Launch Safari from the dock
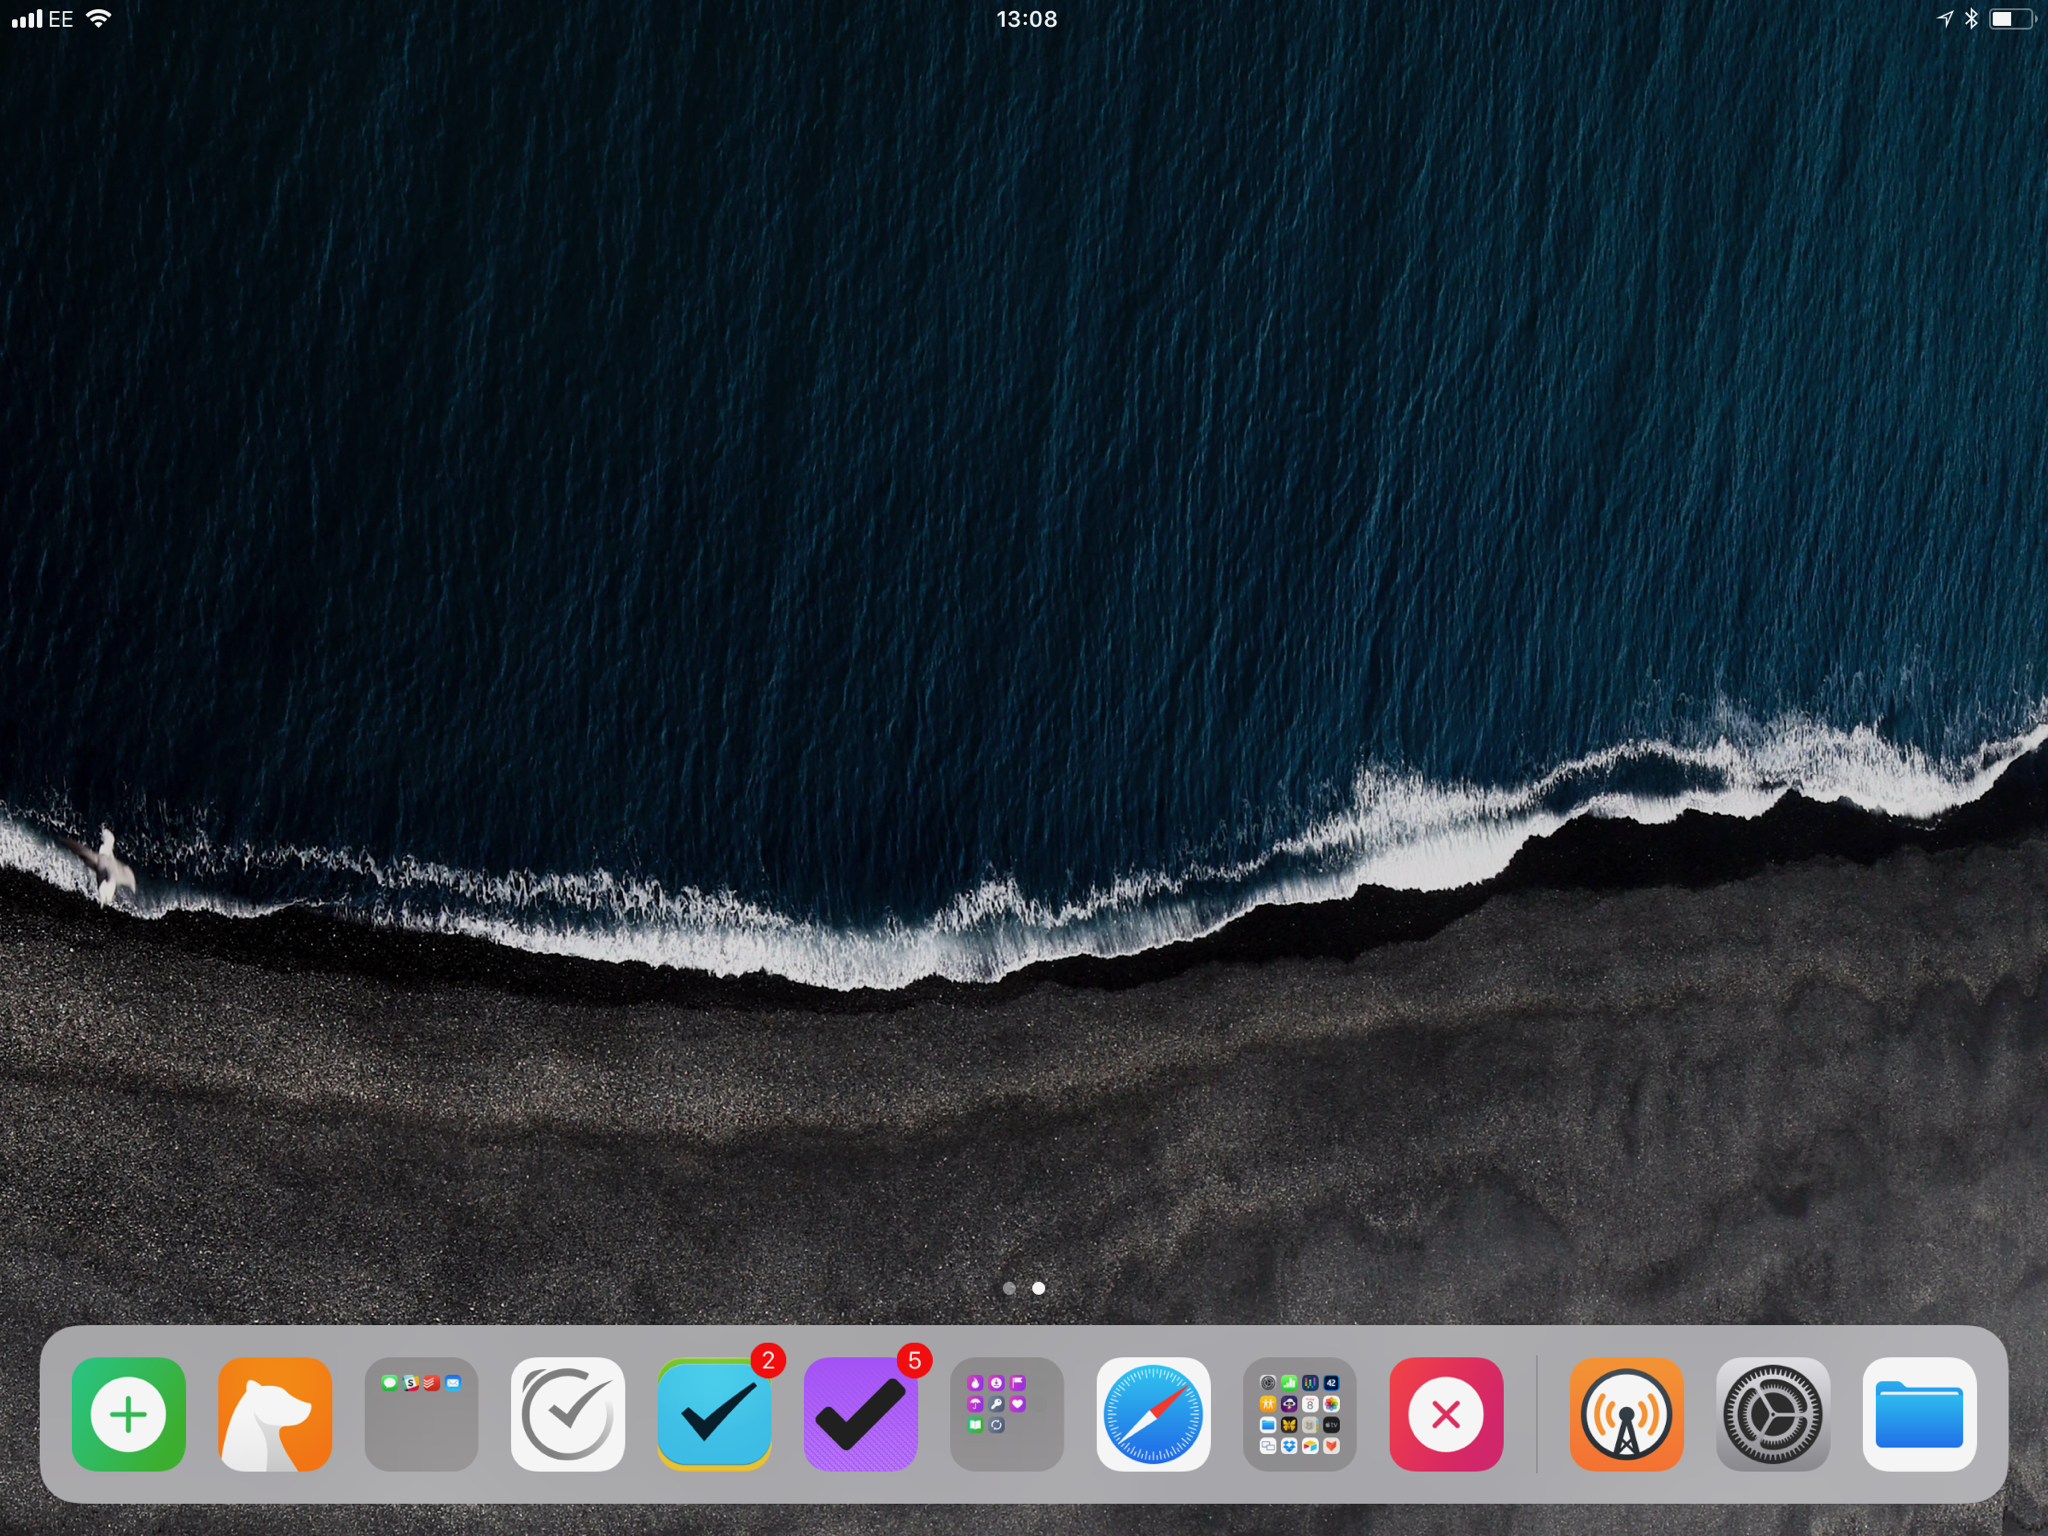Screen dimensions: 2048x1536 (x=1153, y=1414)
